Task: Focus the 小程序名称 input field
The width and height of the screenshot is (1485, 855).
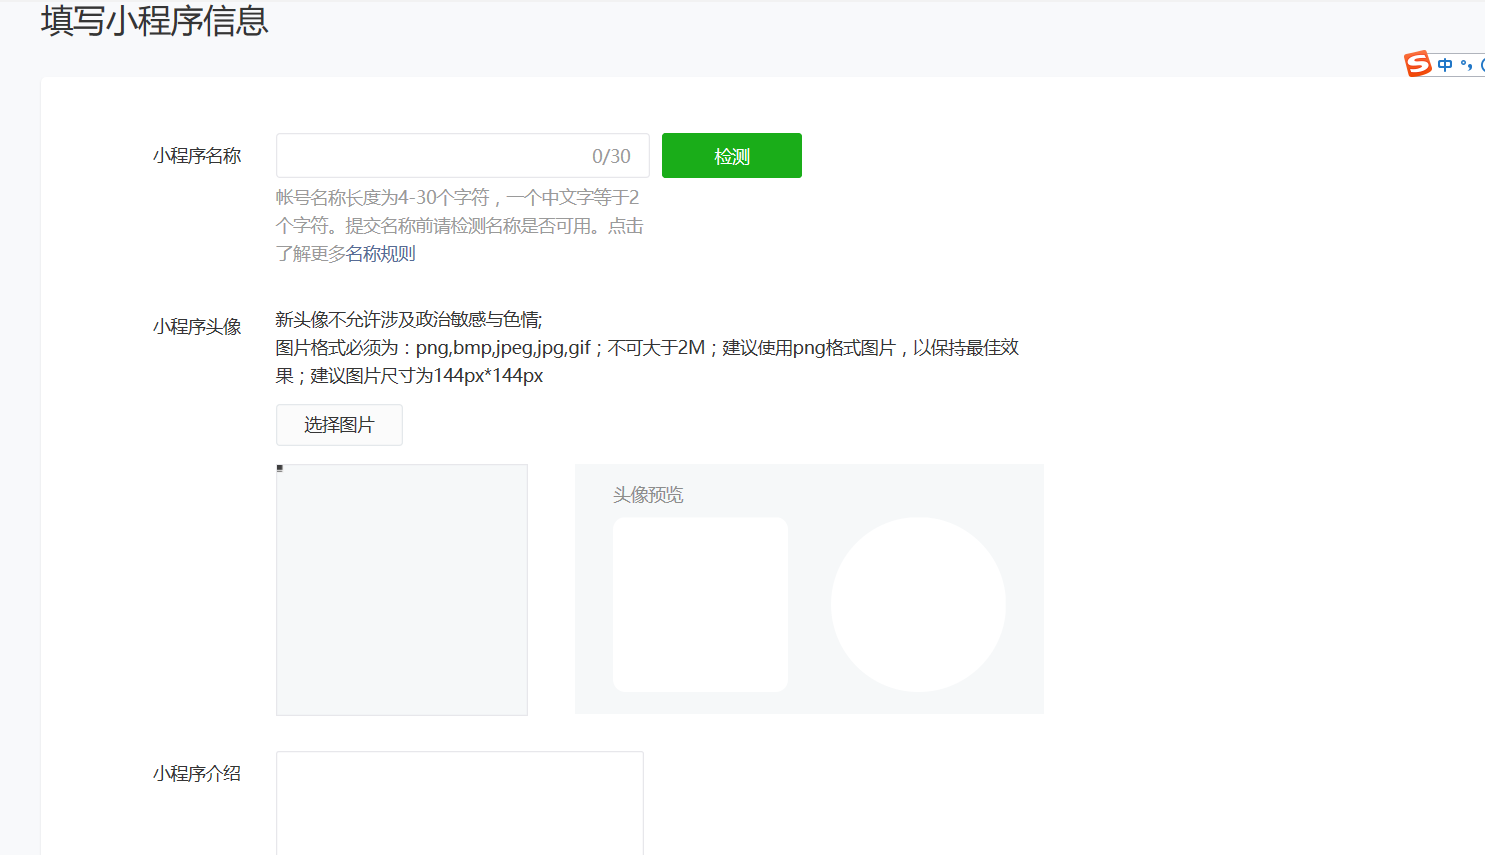Action: click(430, 156)
